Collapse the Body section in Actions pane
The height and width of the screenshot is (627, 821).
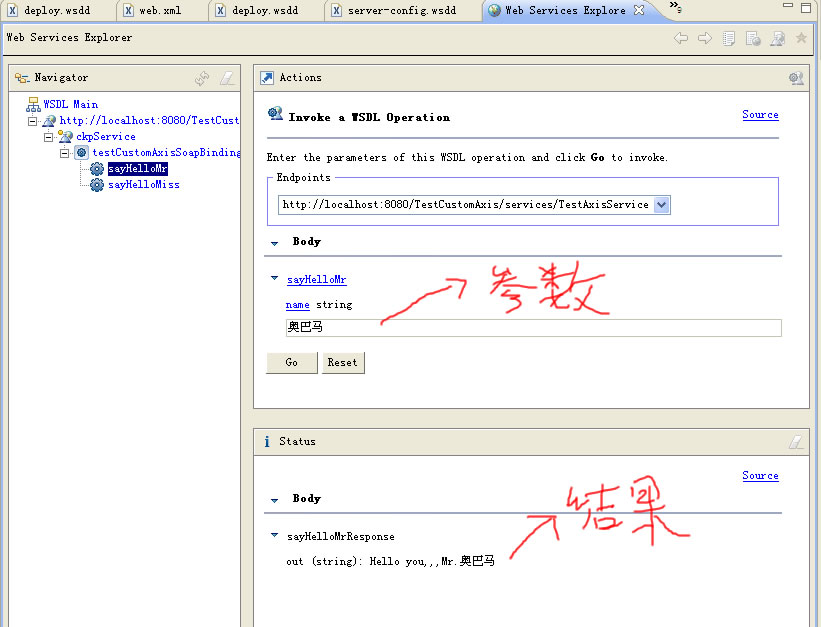(x=274, y=243)
